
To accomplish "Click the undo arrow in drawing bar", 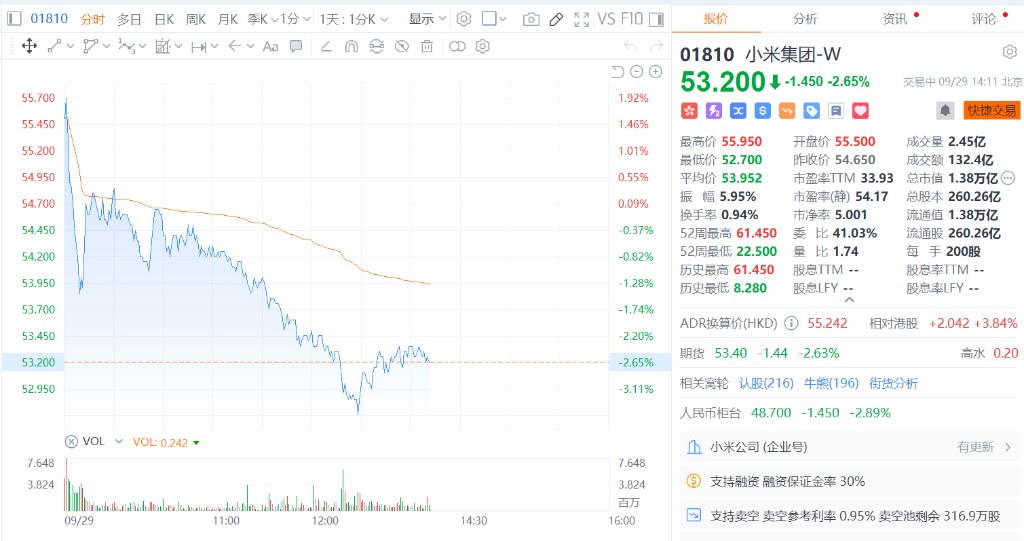I will click(x=630, y=46).
